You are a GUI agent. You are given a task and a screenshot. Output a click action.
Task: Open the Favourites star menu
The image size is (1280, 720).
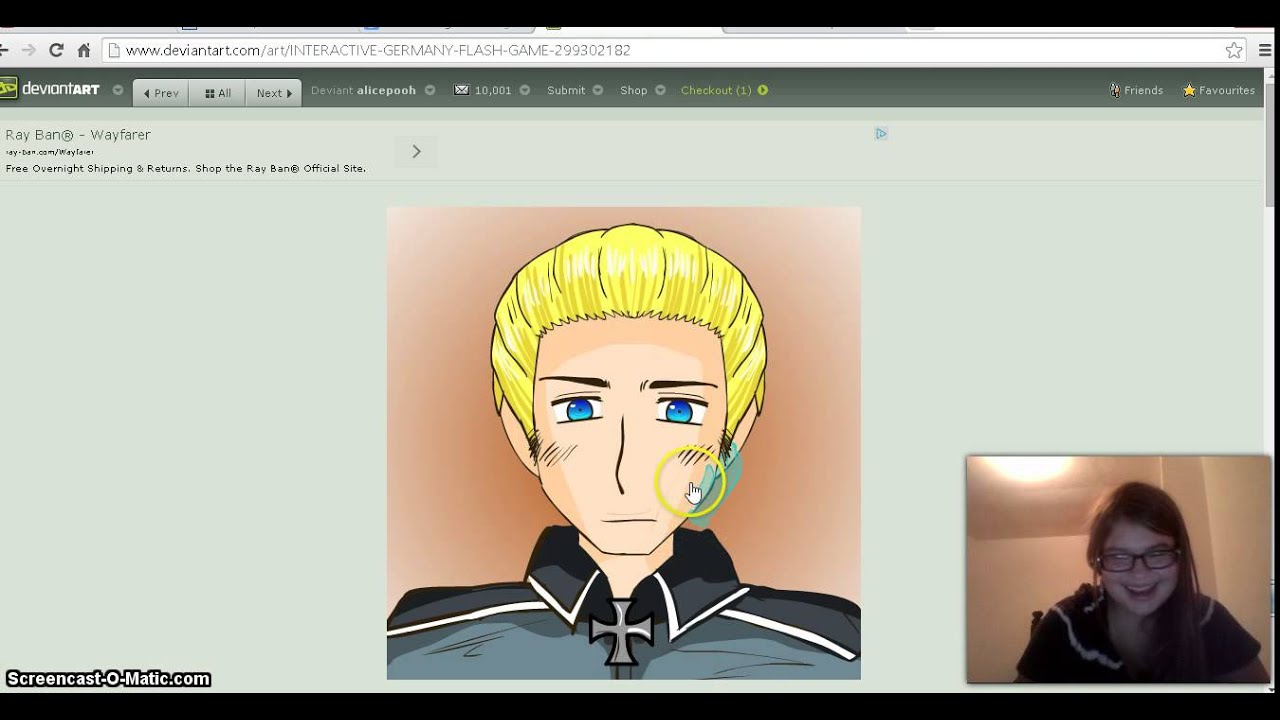click(1219, 90)
